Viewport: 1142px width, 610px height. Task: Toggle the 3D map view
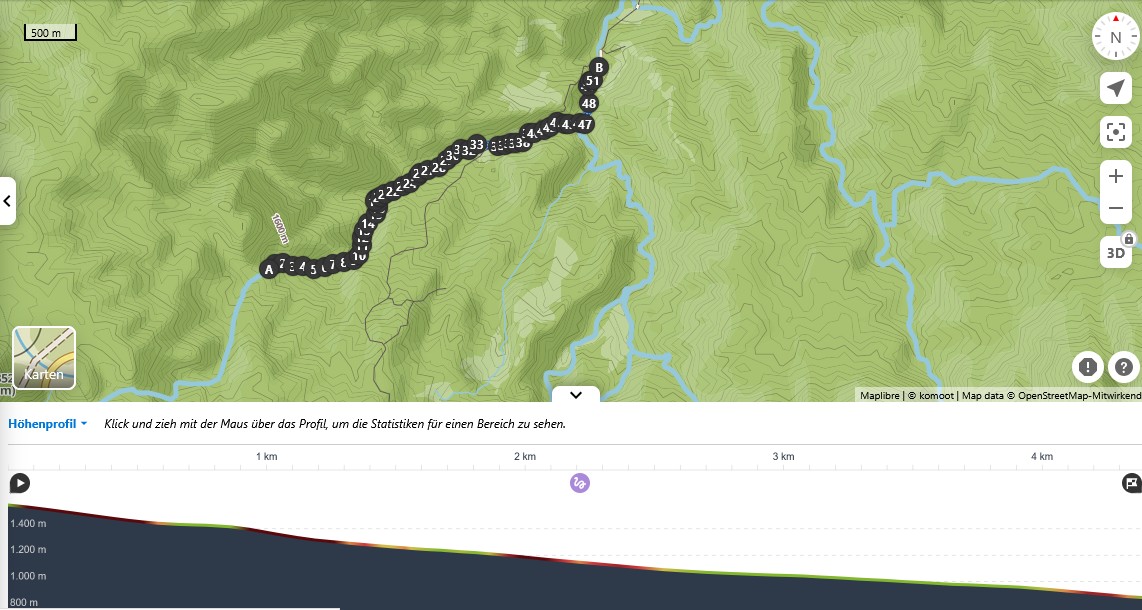click(1115, 252)
